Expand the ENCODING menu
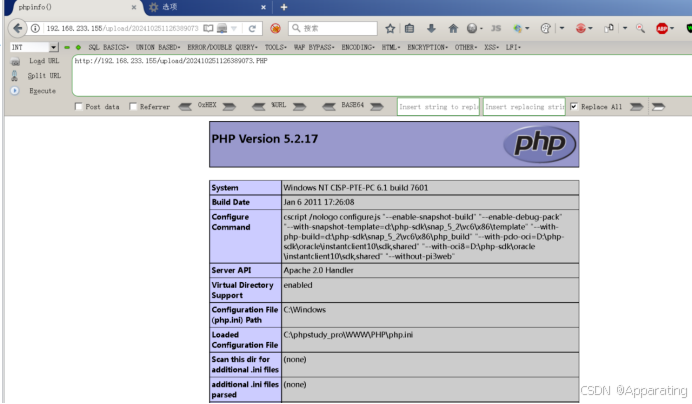This screenshot has width=692, height=404. [x=358, y=47]
